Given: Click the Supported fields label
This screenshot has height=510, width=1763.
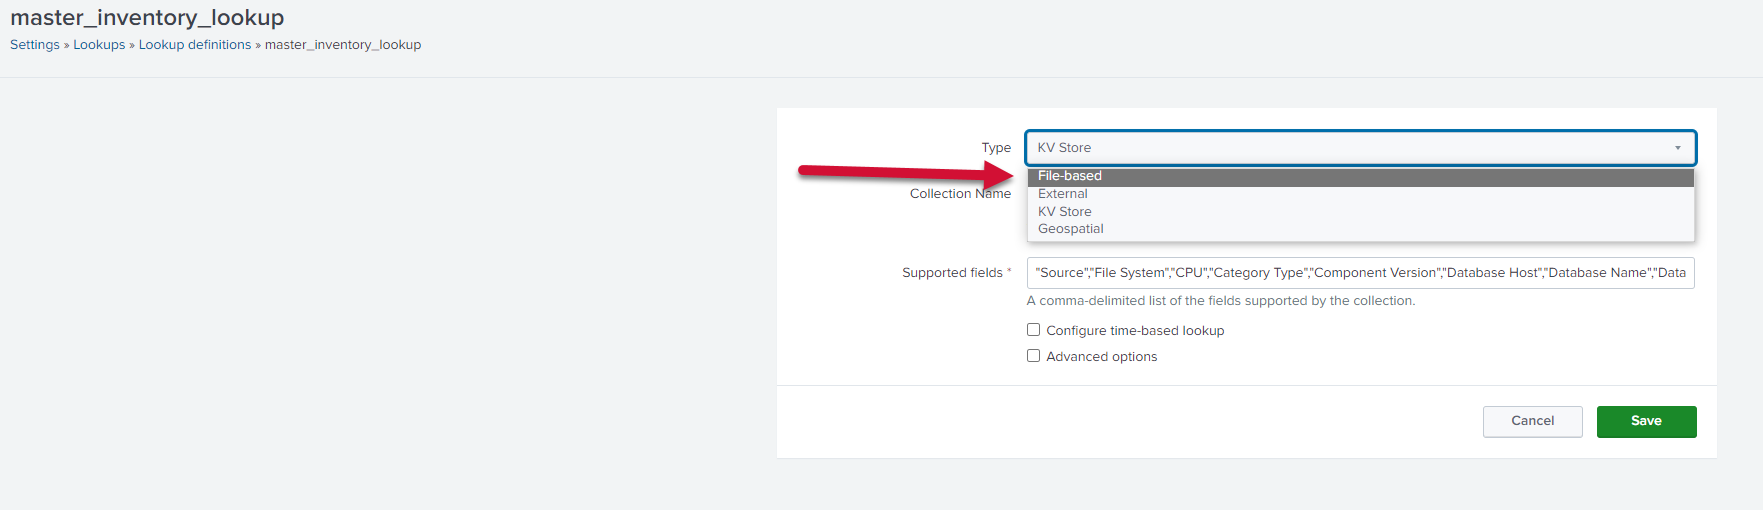Looking at the screenshot, I should pos(952,273).
